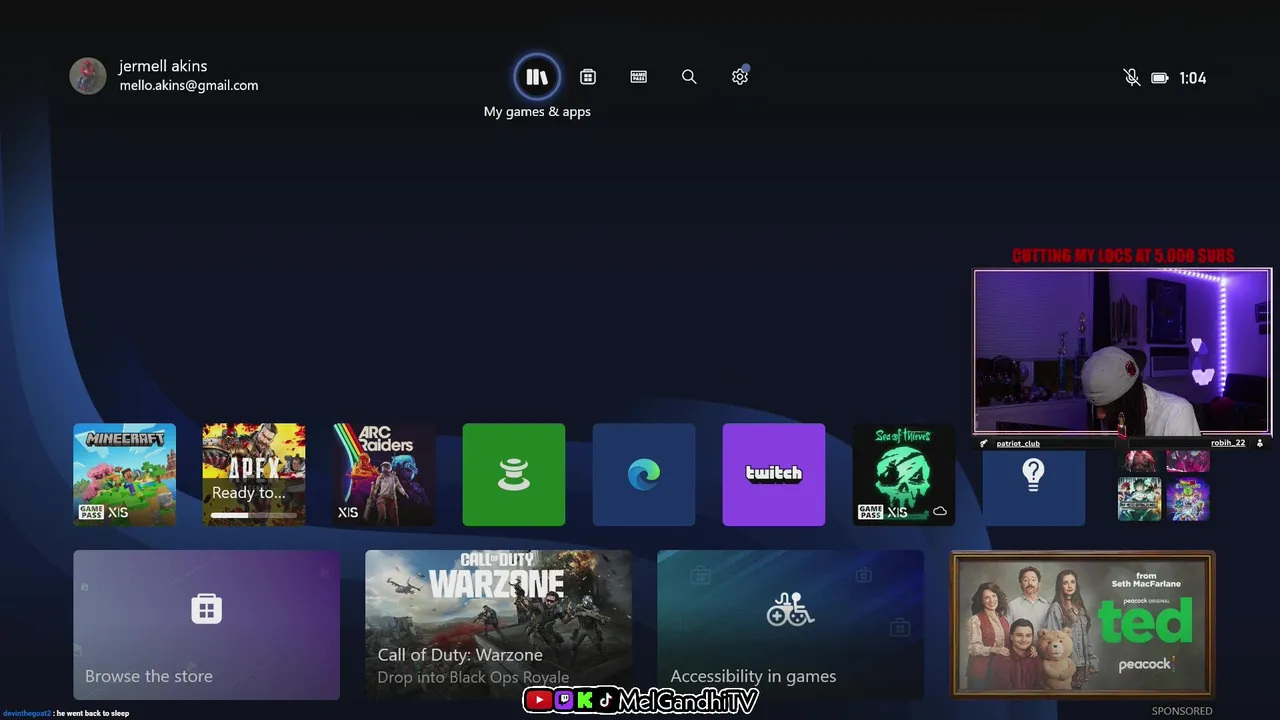The height and width of the screenshot is (720, 1280).
Task: Open the Game Pass icon in top bar
Action: (639, 77)
